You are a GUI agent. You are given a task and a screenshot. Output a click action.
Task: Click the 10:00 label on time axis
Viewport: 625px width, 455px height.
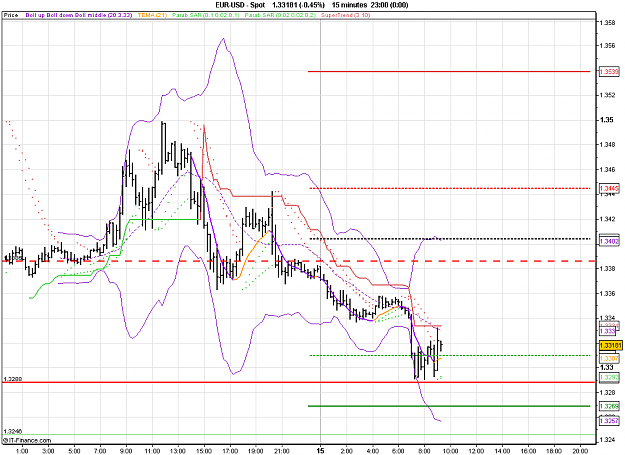(x=450, y=451)
